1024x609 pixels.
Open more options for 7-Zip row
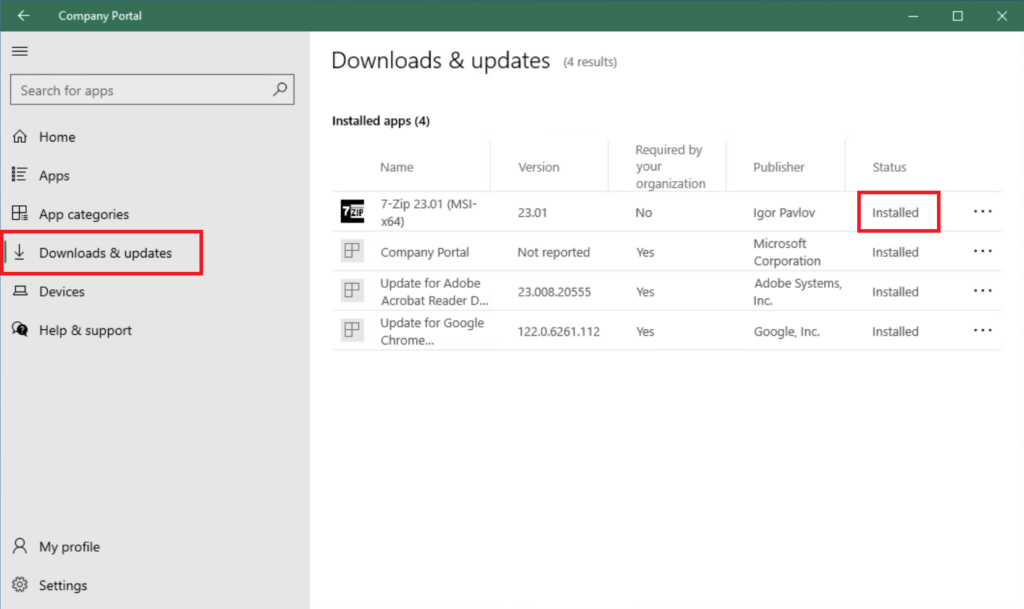[982, 212]
